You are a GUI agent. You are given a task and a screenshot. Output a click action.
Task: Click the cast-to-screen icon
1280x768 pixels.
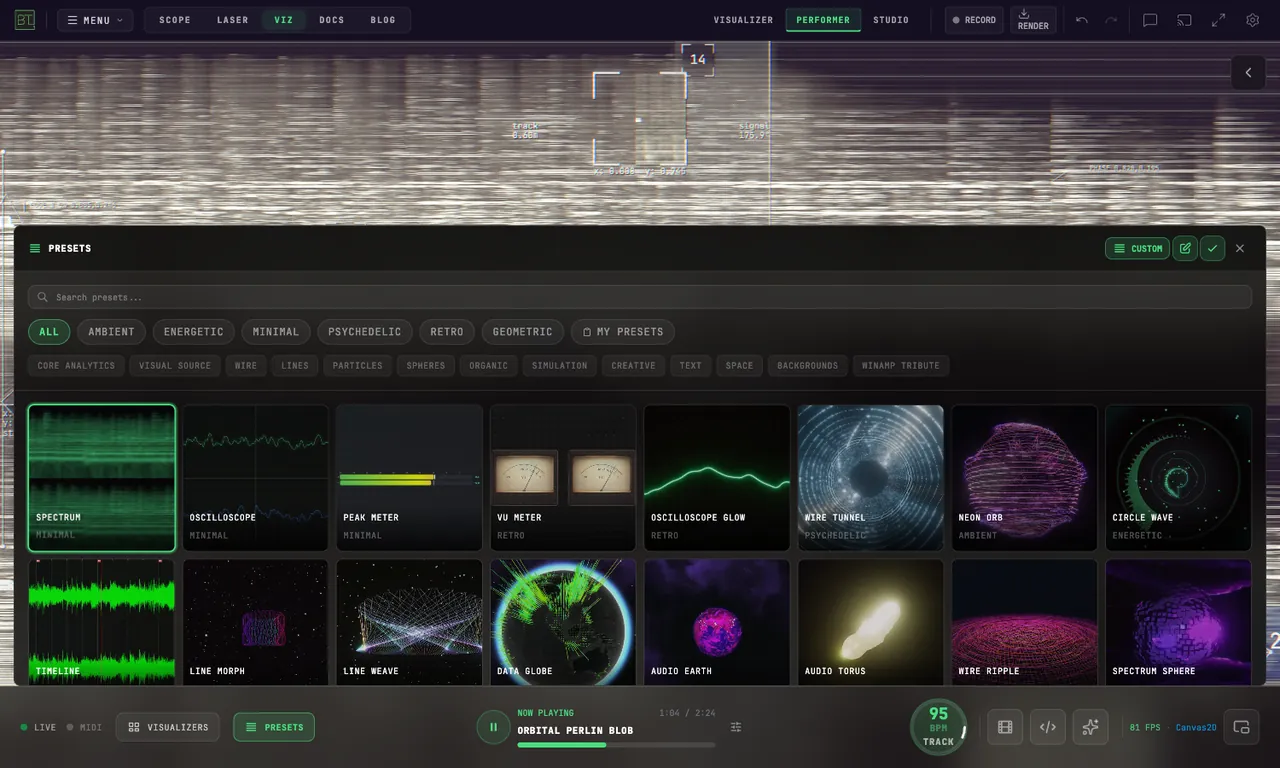click(1184, 20)
